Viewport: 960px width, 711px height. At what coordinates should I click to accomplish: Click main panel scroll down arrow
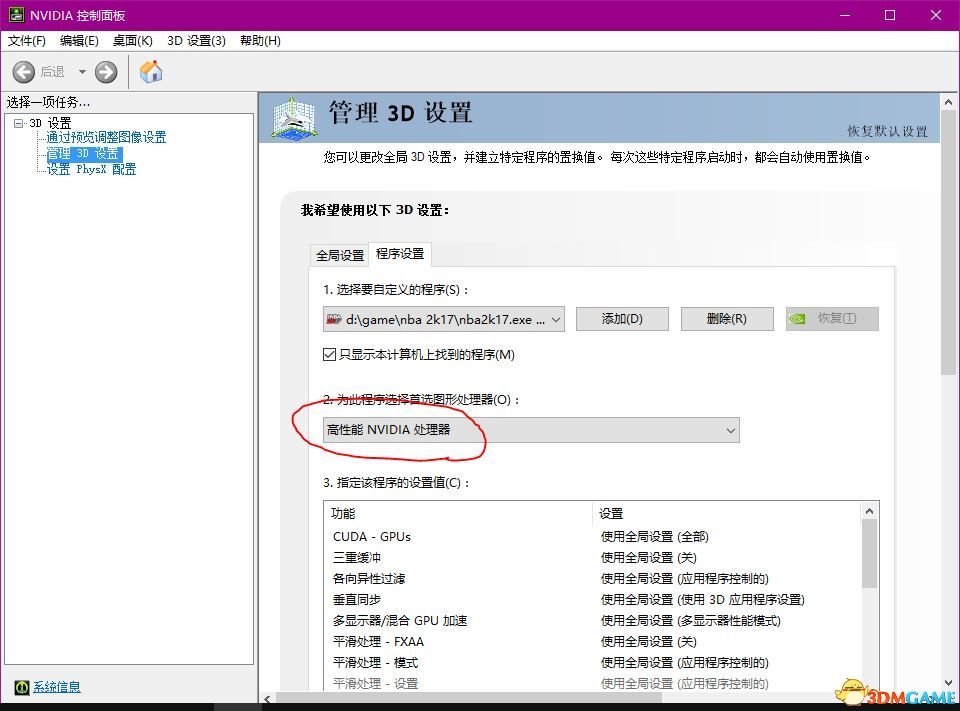tap(948, 682)
